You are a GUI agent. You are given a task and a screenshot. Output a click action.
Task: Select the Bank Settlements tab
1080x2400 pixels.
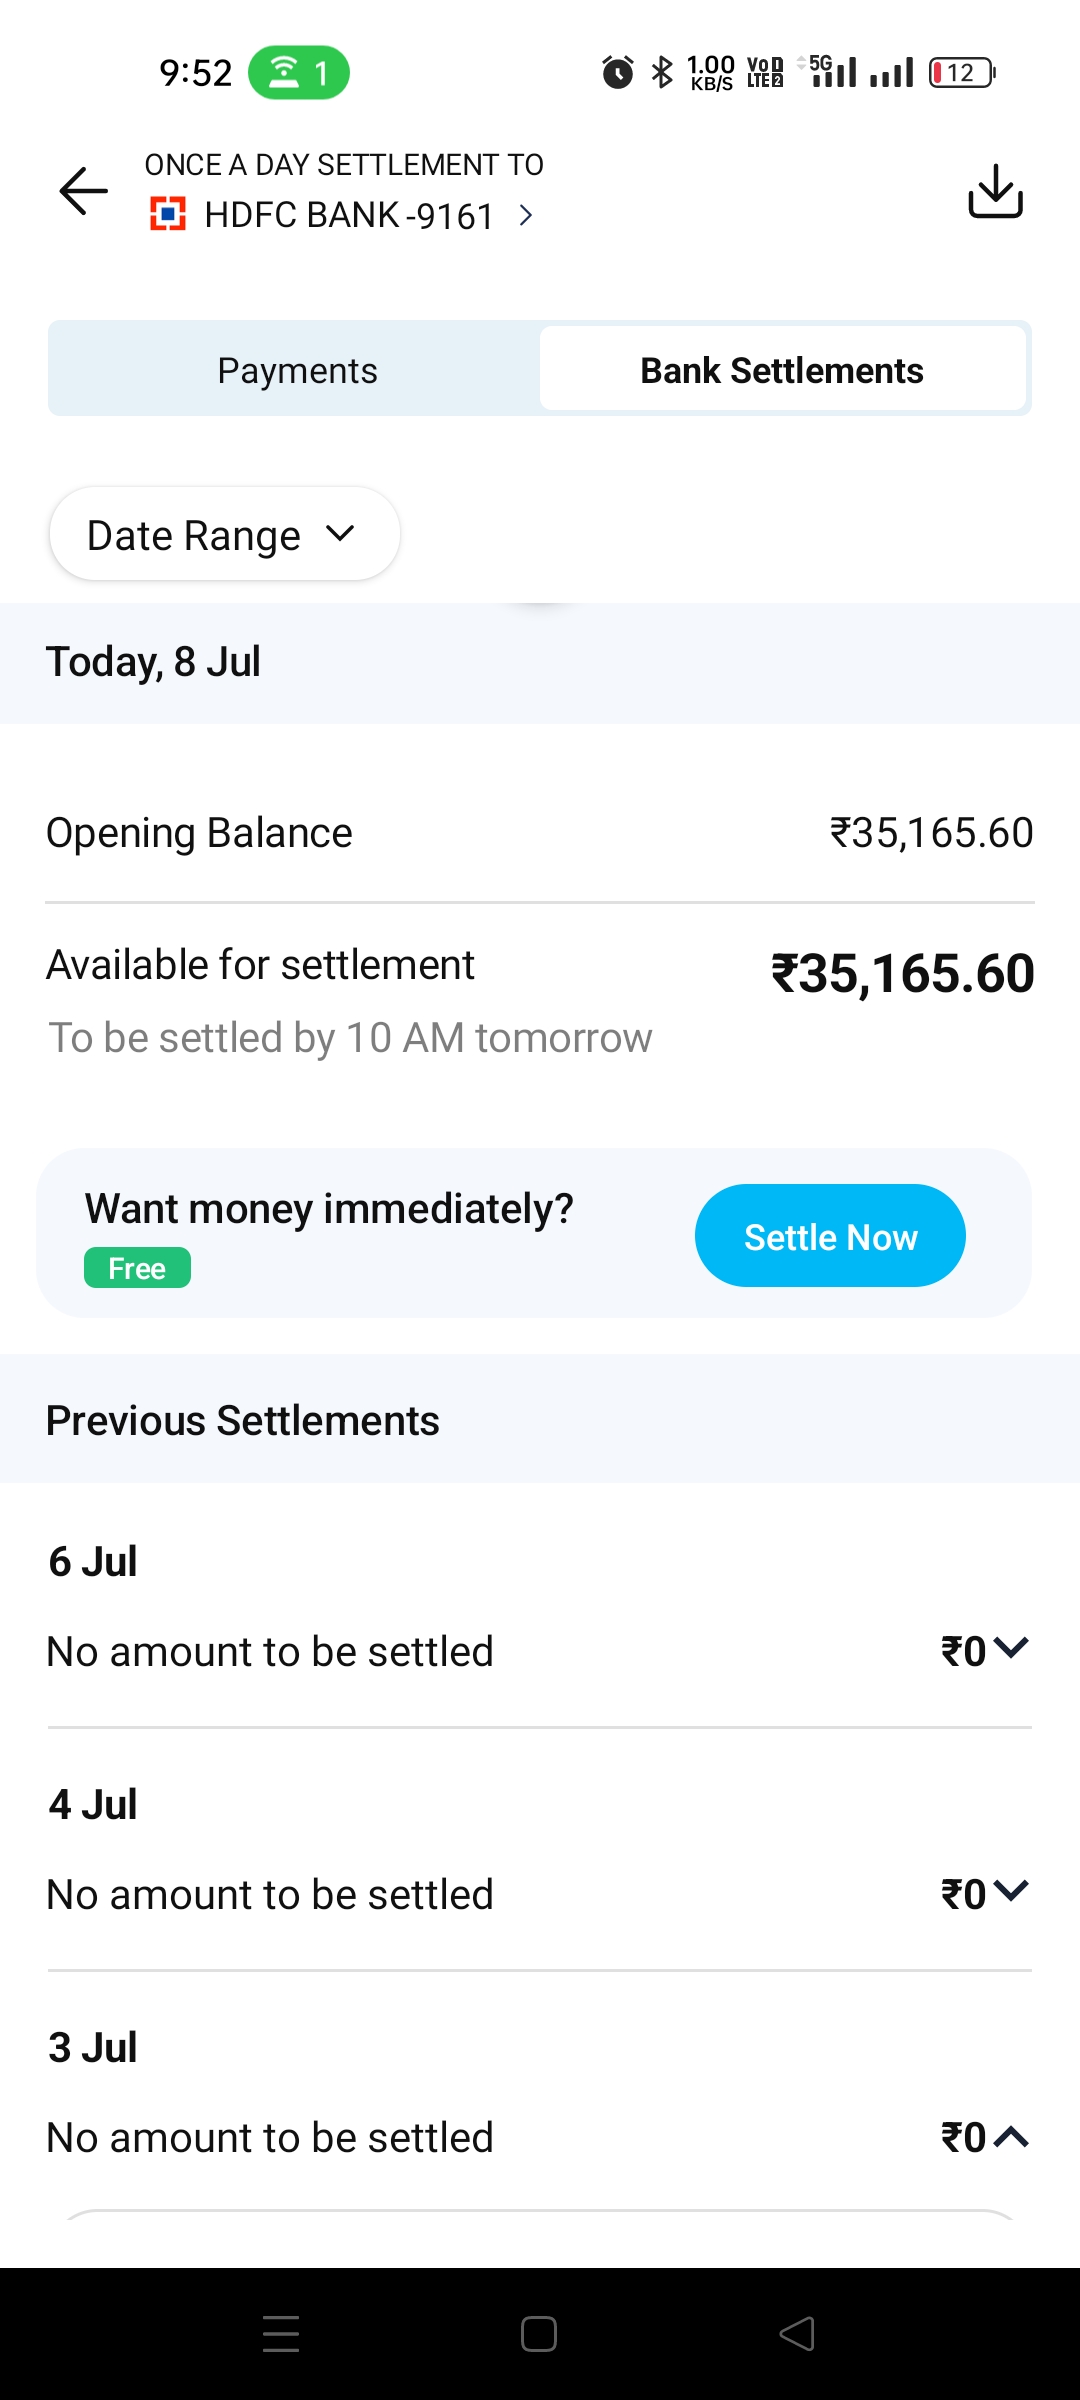click(782, 370)
